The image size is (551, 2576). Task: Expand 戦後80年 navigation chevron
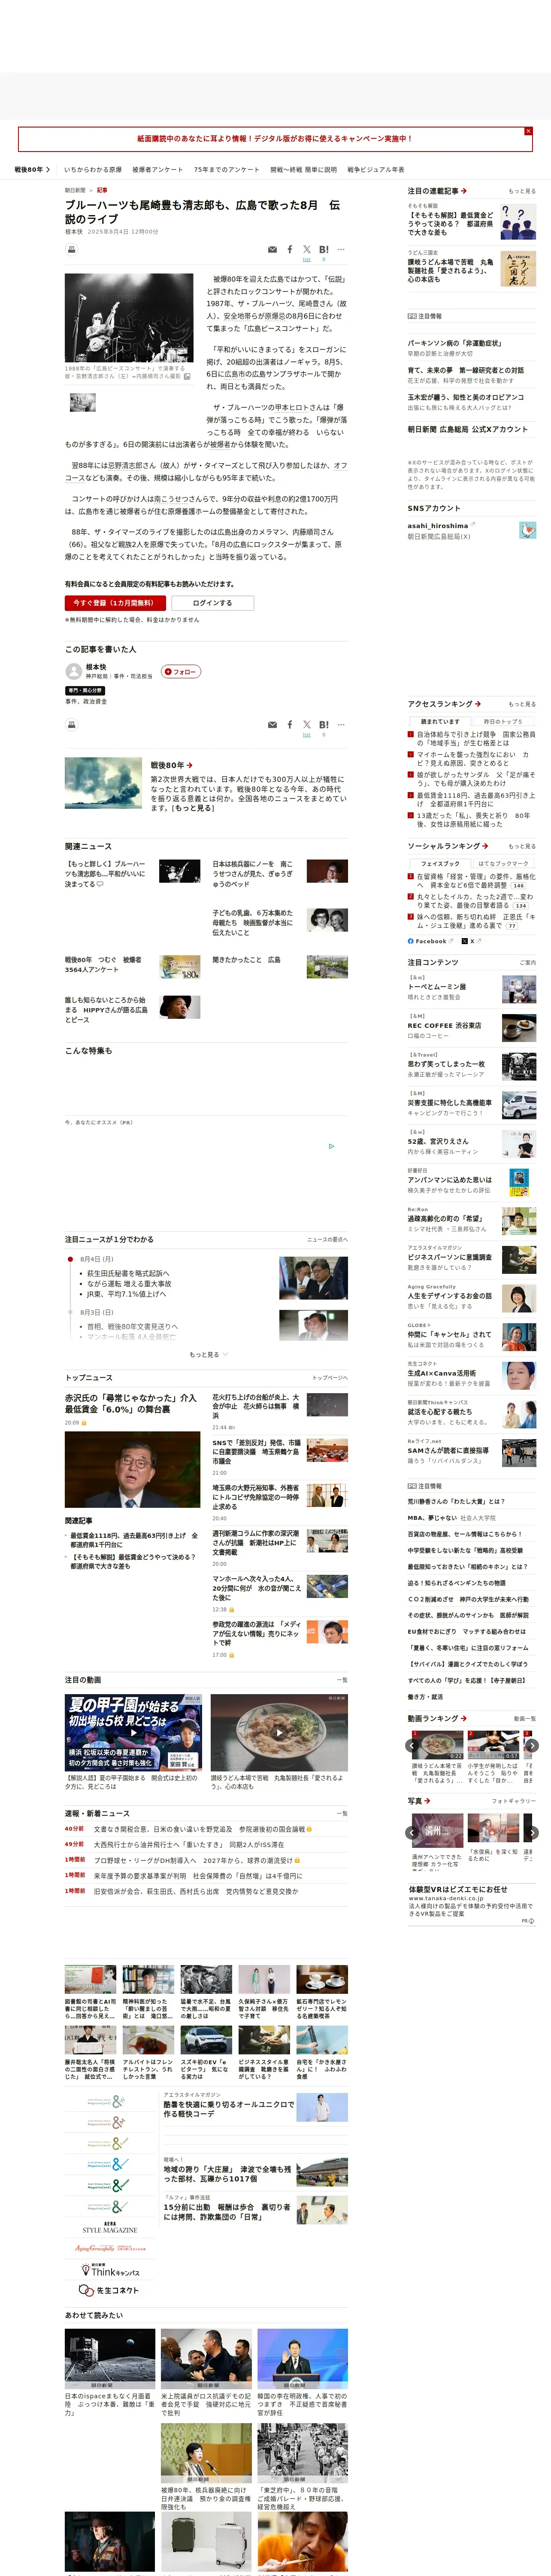47,169
